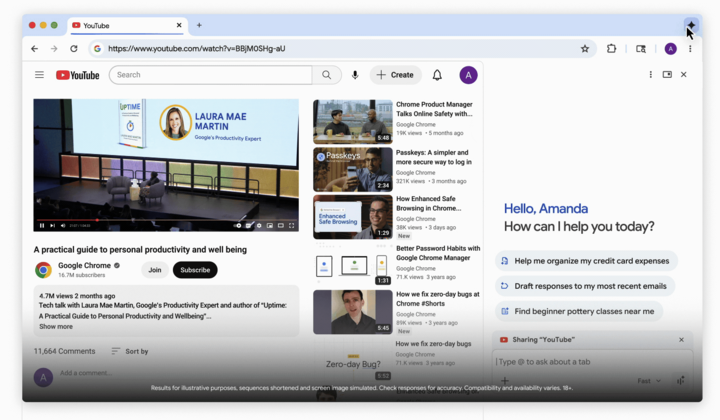Subscribe to the Google Chrome channel

pyautogui.click(x=195, y=270)
